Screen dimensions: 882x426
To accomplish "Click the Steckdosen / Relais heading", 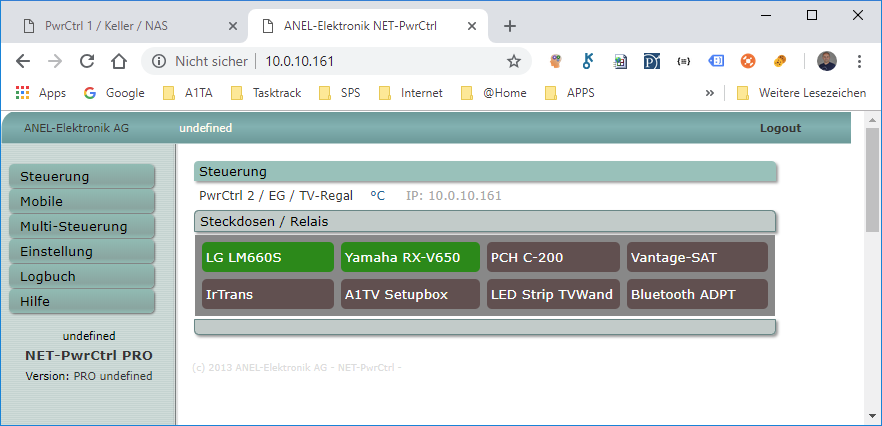I will [x=264, y=222].
